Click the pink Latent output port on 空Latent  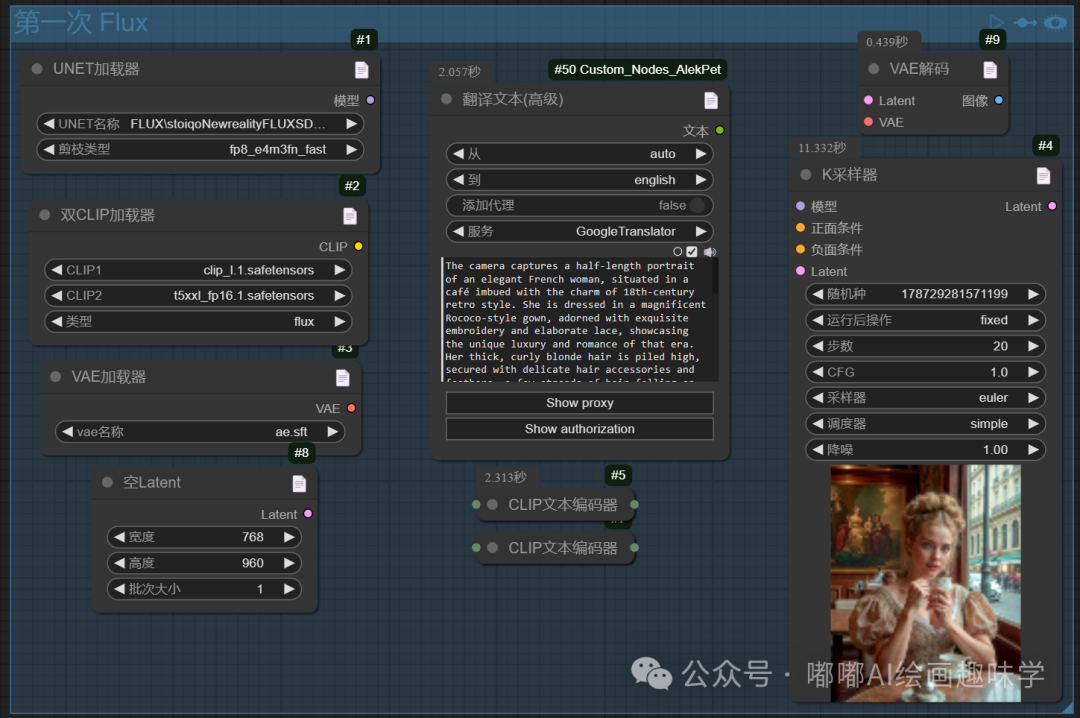click(x=308, y=513)
